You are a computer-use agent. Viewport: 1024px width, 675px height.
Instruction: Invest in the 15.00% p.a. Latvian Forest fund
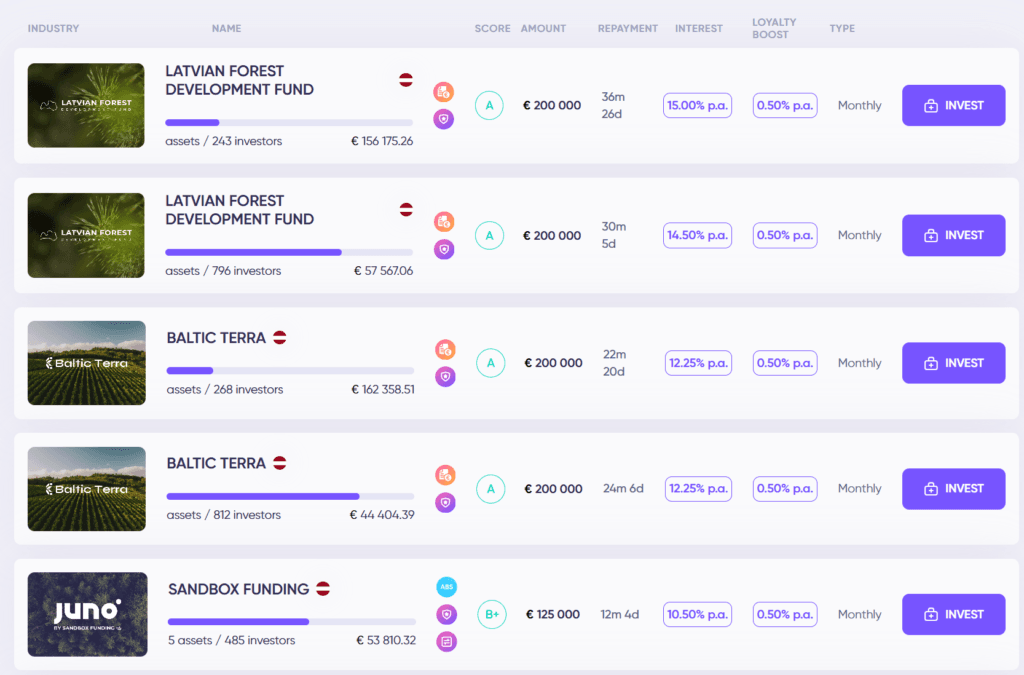click(953, 105)
